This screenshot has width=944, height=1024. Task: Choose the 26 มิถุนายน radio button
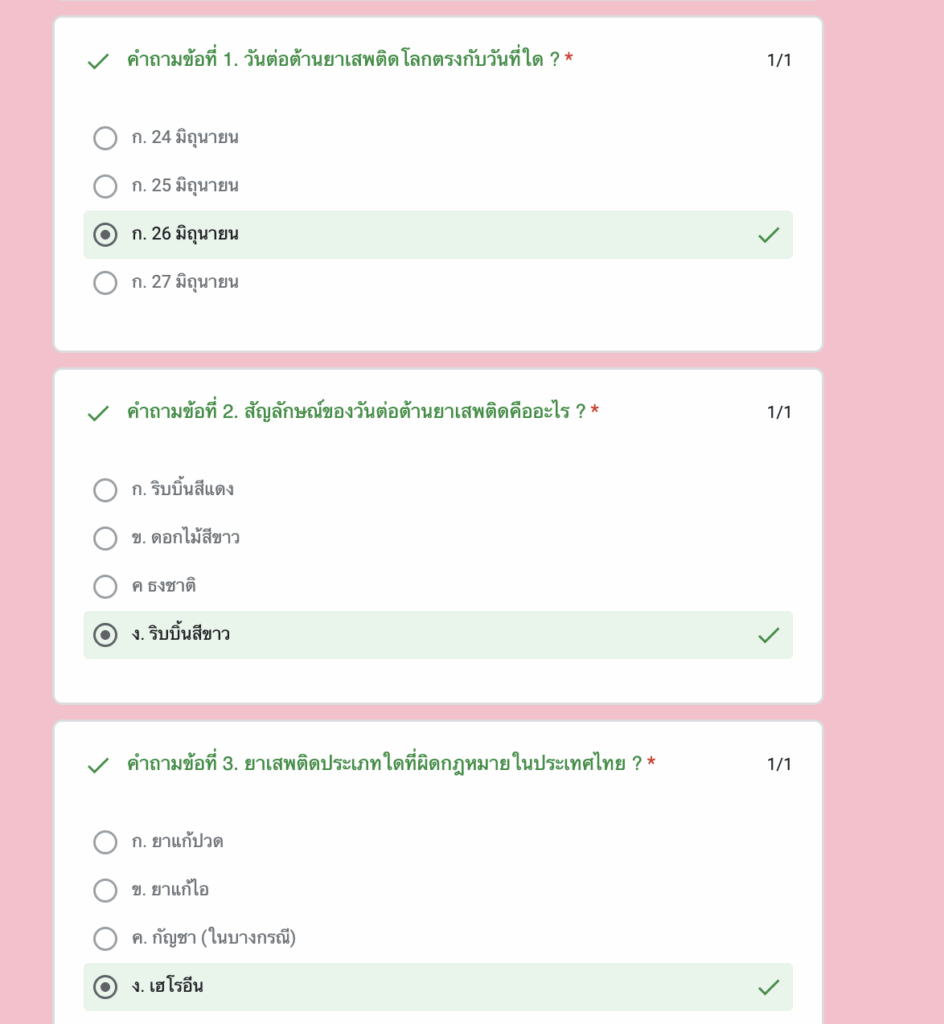(x=105, y=235)
